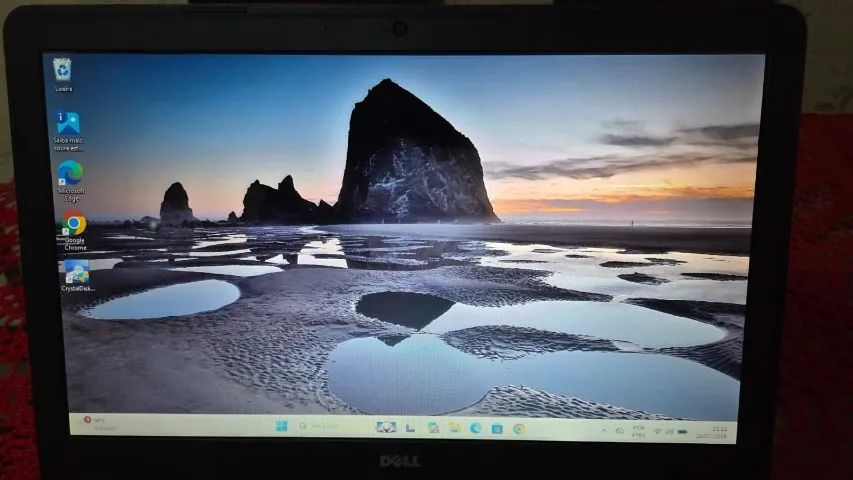Open the Recycle Bin (Lixeira) desktop icon
The width and height of the screenshot is (853, 480).
(x=62, y=75)
